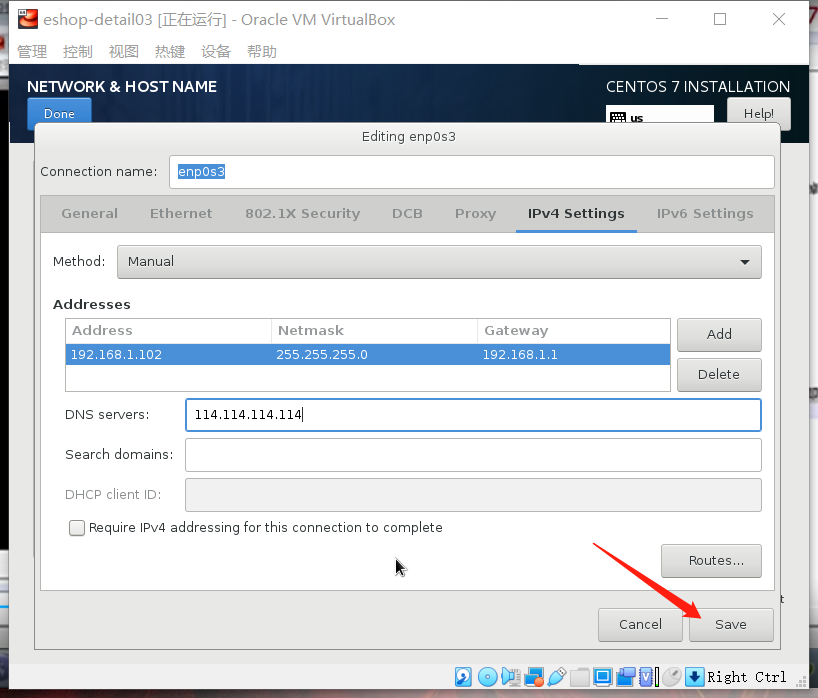Image resolution: width=818 pixels, height=698 pixels.
Task: Click the DNS servers field
Action: pos(473,415)
